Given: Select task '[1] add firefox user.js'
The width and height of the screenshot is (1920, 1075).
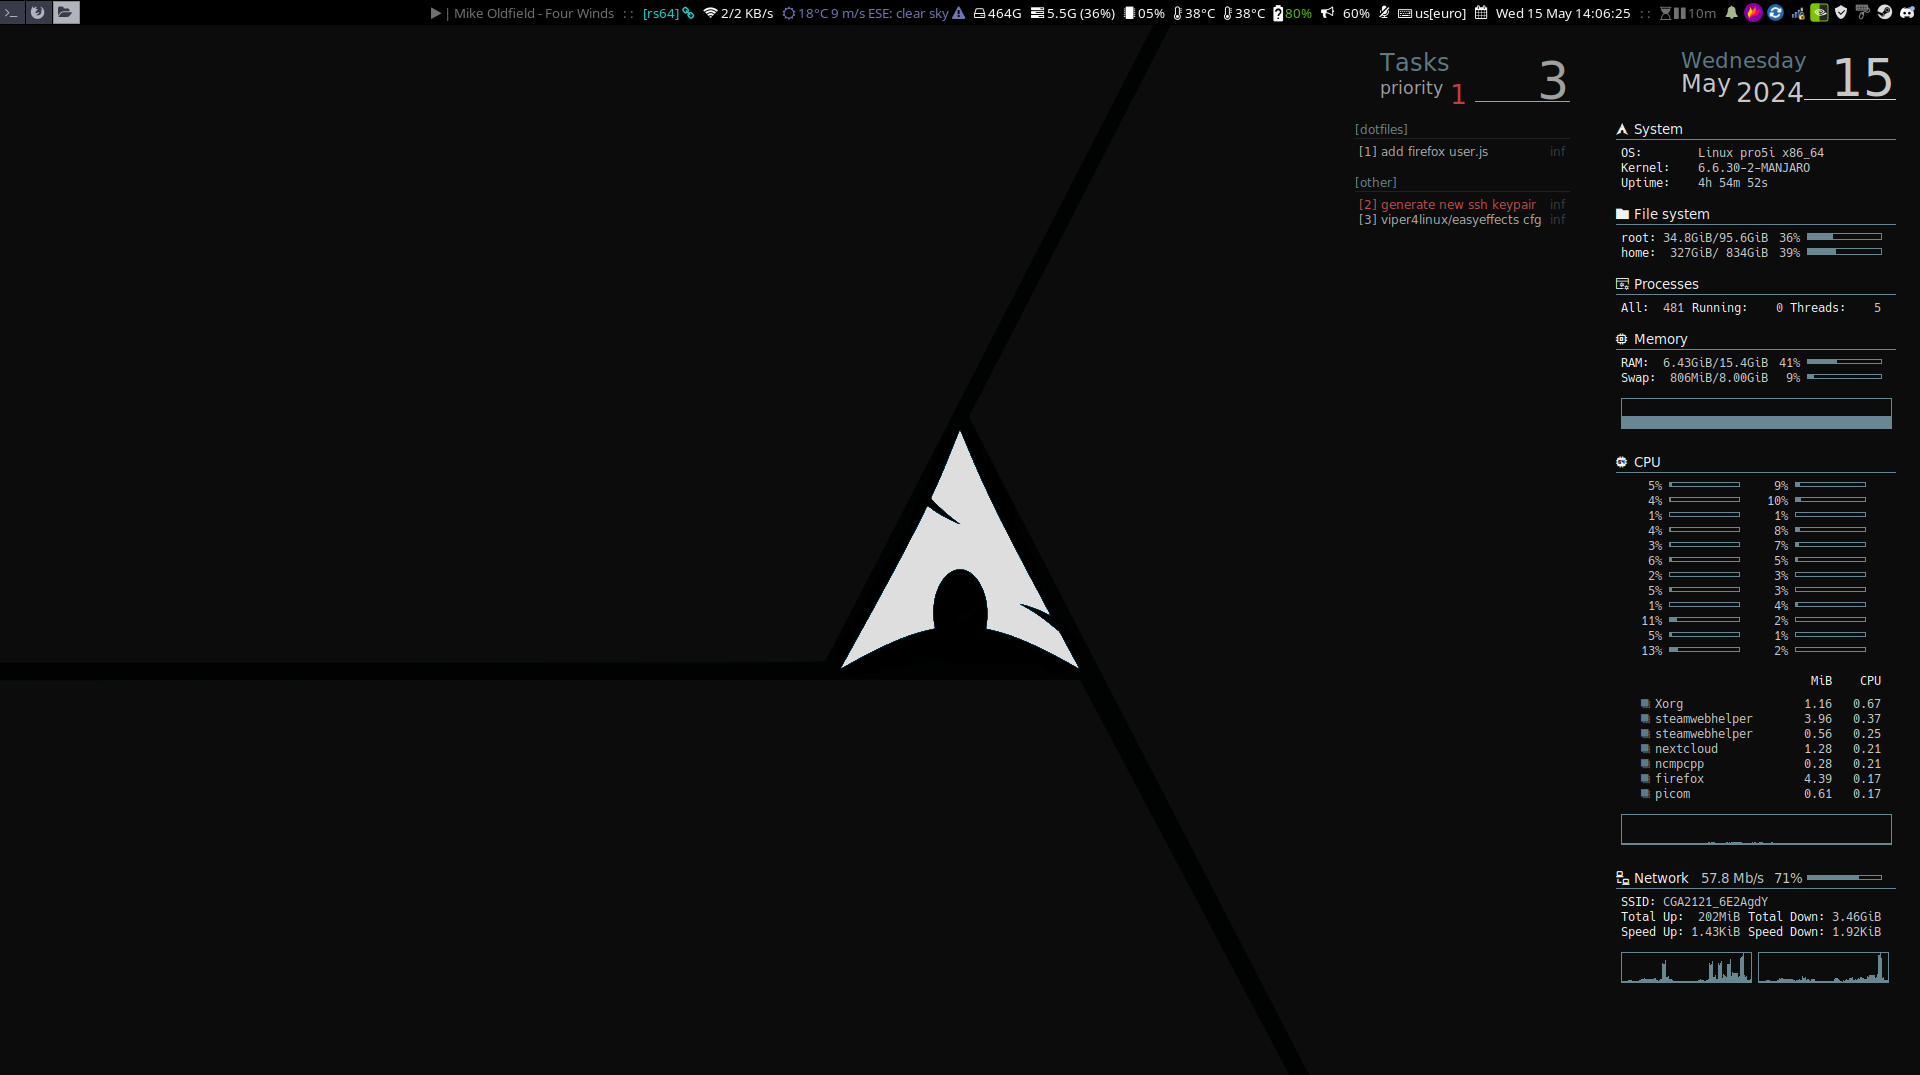Looking at the screenshot, I should click(x=1423, y=151).
